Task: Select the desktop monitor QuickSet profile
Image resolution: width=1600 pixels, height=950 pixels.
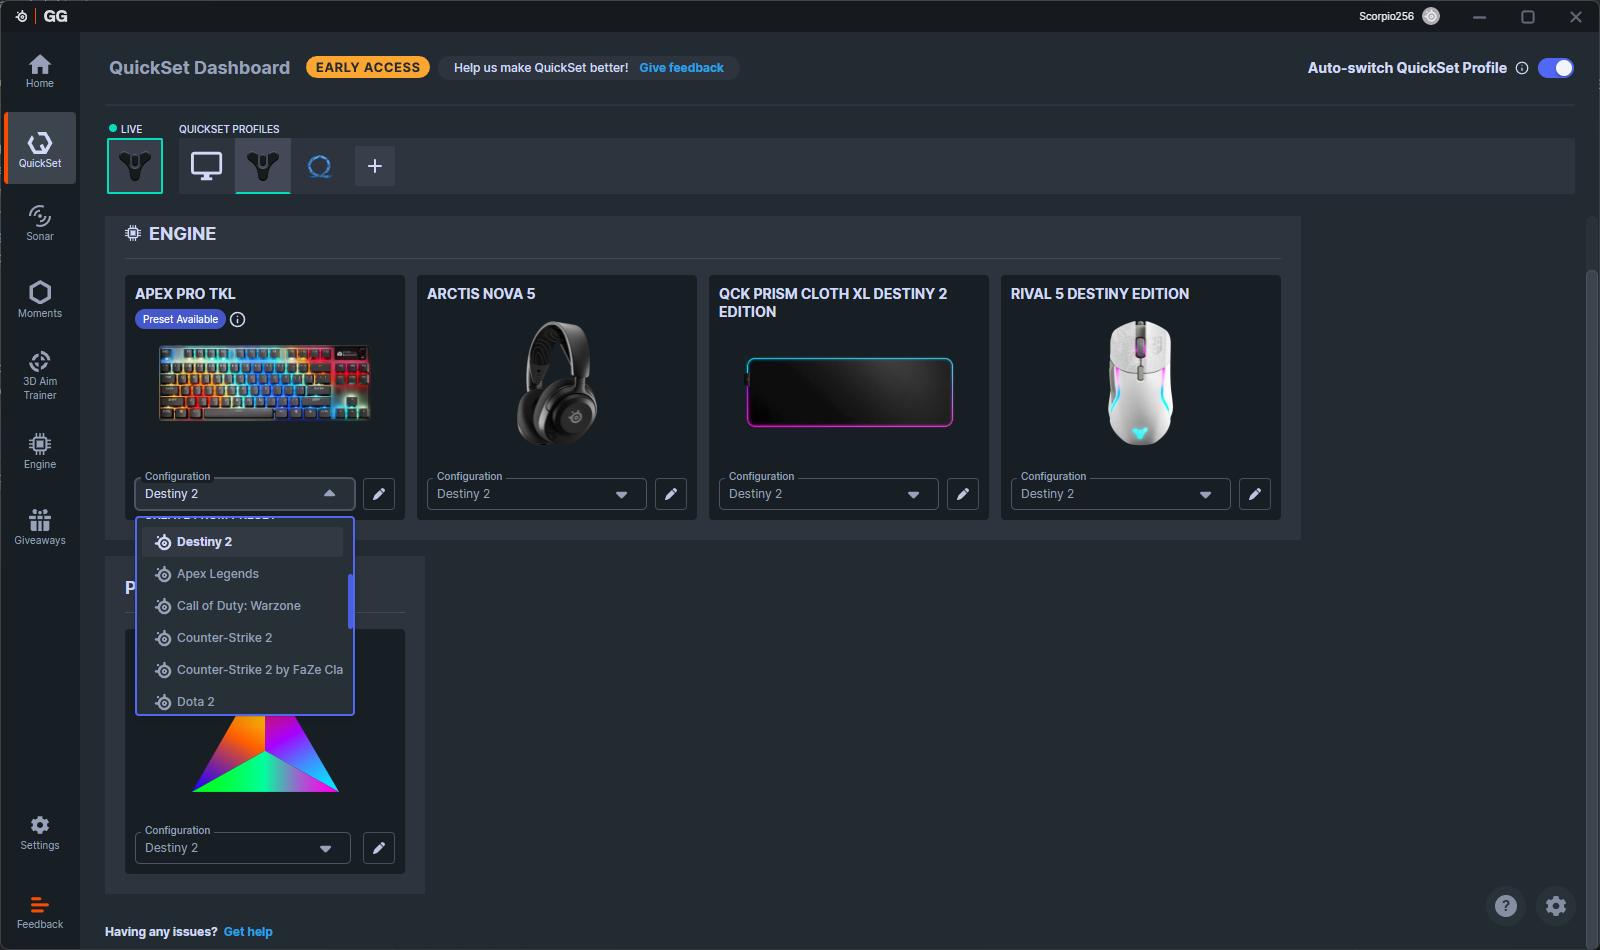Action: pos(207,166)
